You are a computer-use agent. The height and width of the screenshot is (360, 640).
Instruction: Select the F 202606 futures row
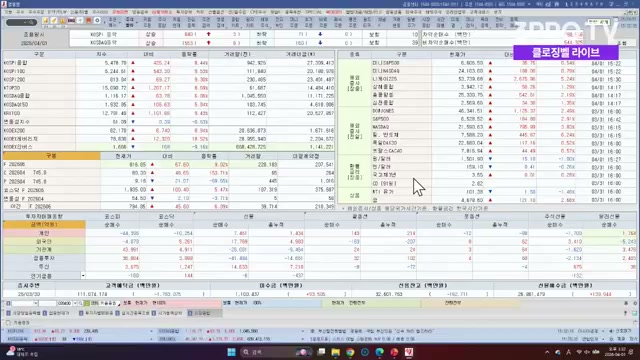[169, 164]
